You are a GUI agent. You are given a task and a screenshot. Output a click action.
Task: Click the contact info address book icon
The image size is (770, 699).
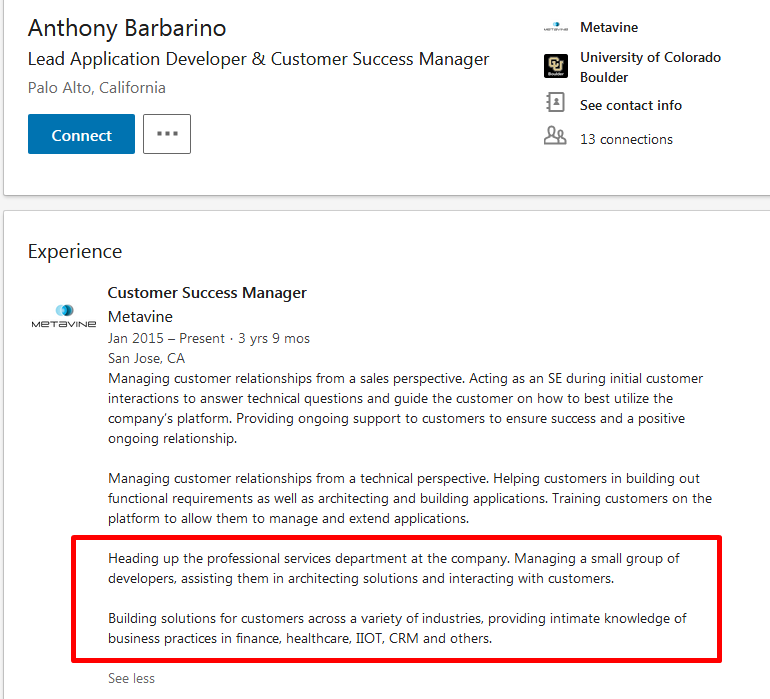pos(555,103)
